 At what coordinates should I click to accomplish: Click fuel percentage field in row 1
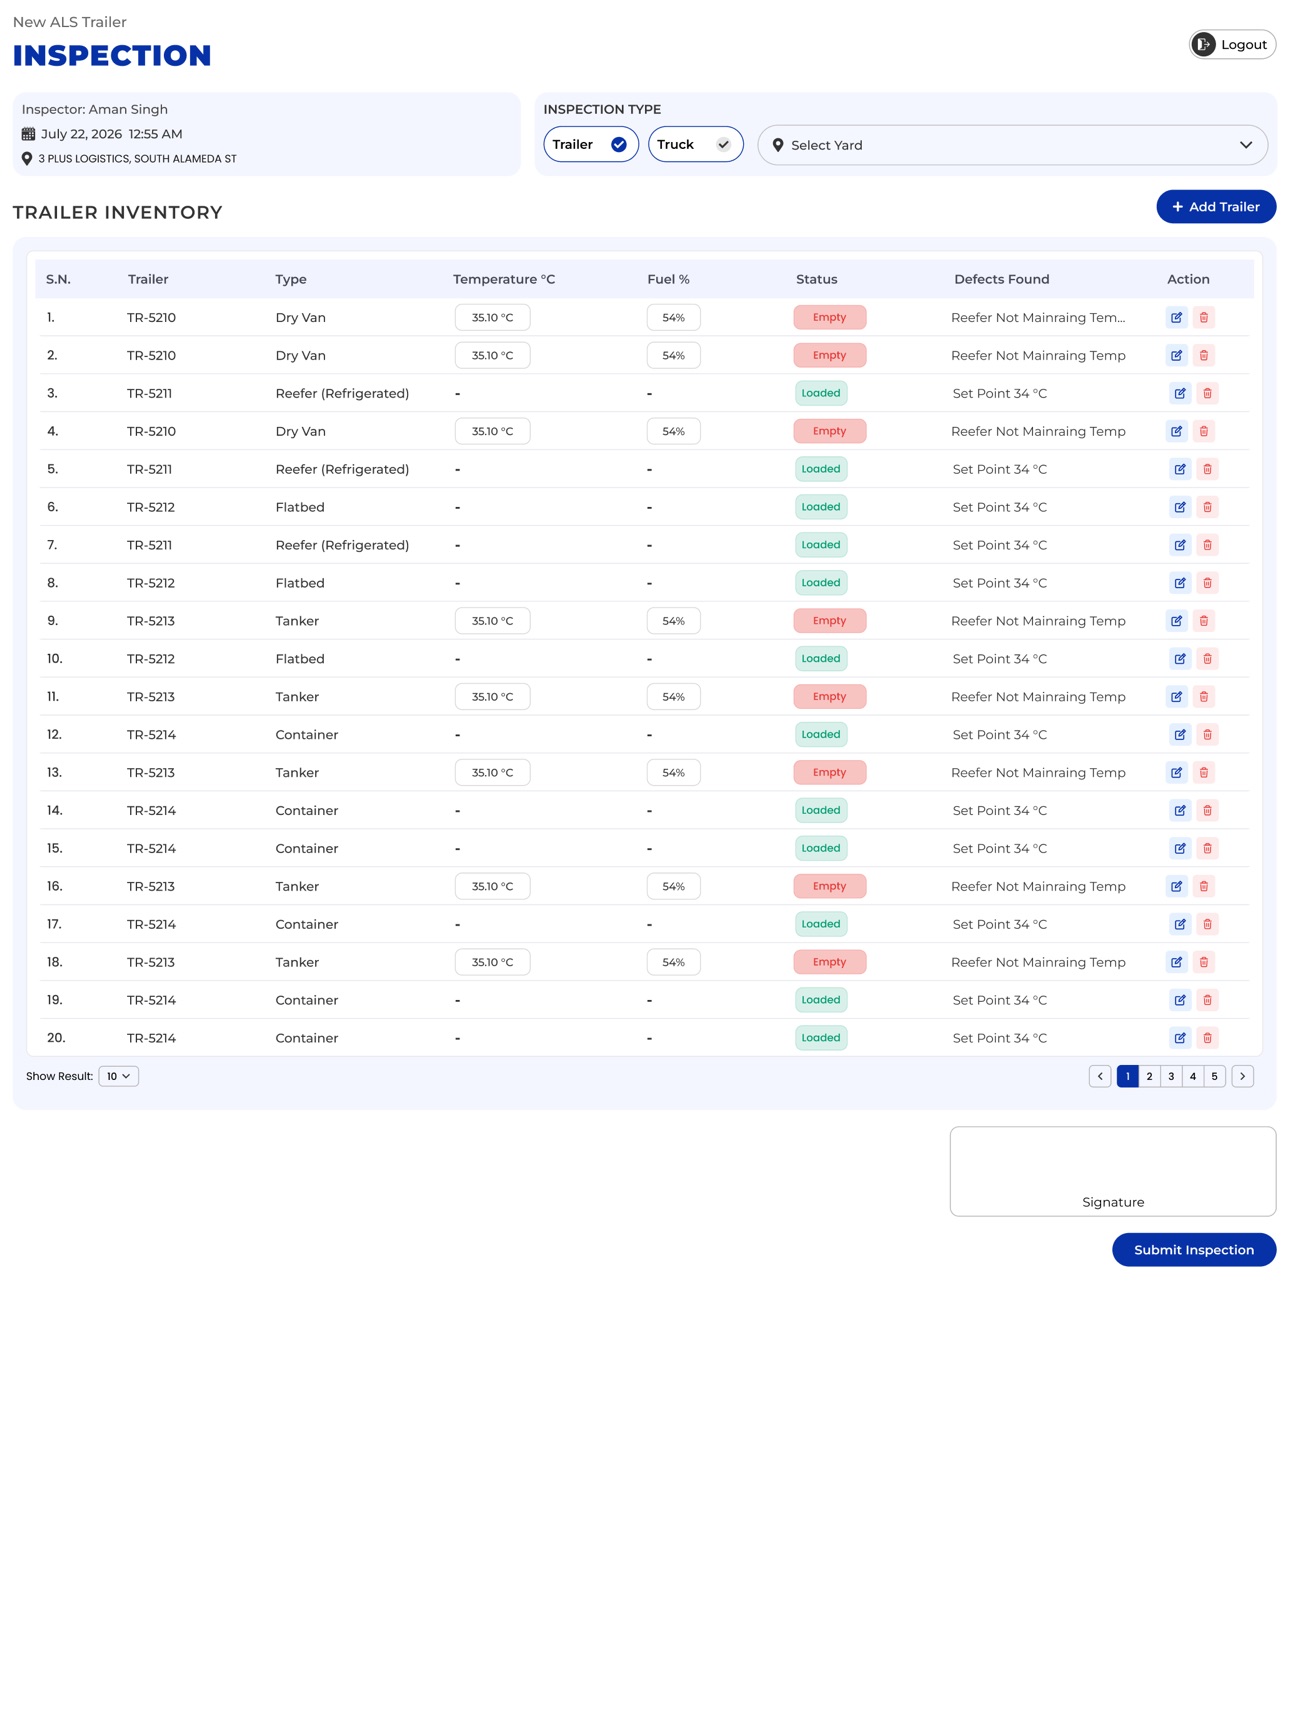(x=674, y=317)
